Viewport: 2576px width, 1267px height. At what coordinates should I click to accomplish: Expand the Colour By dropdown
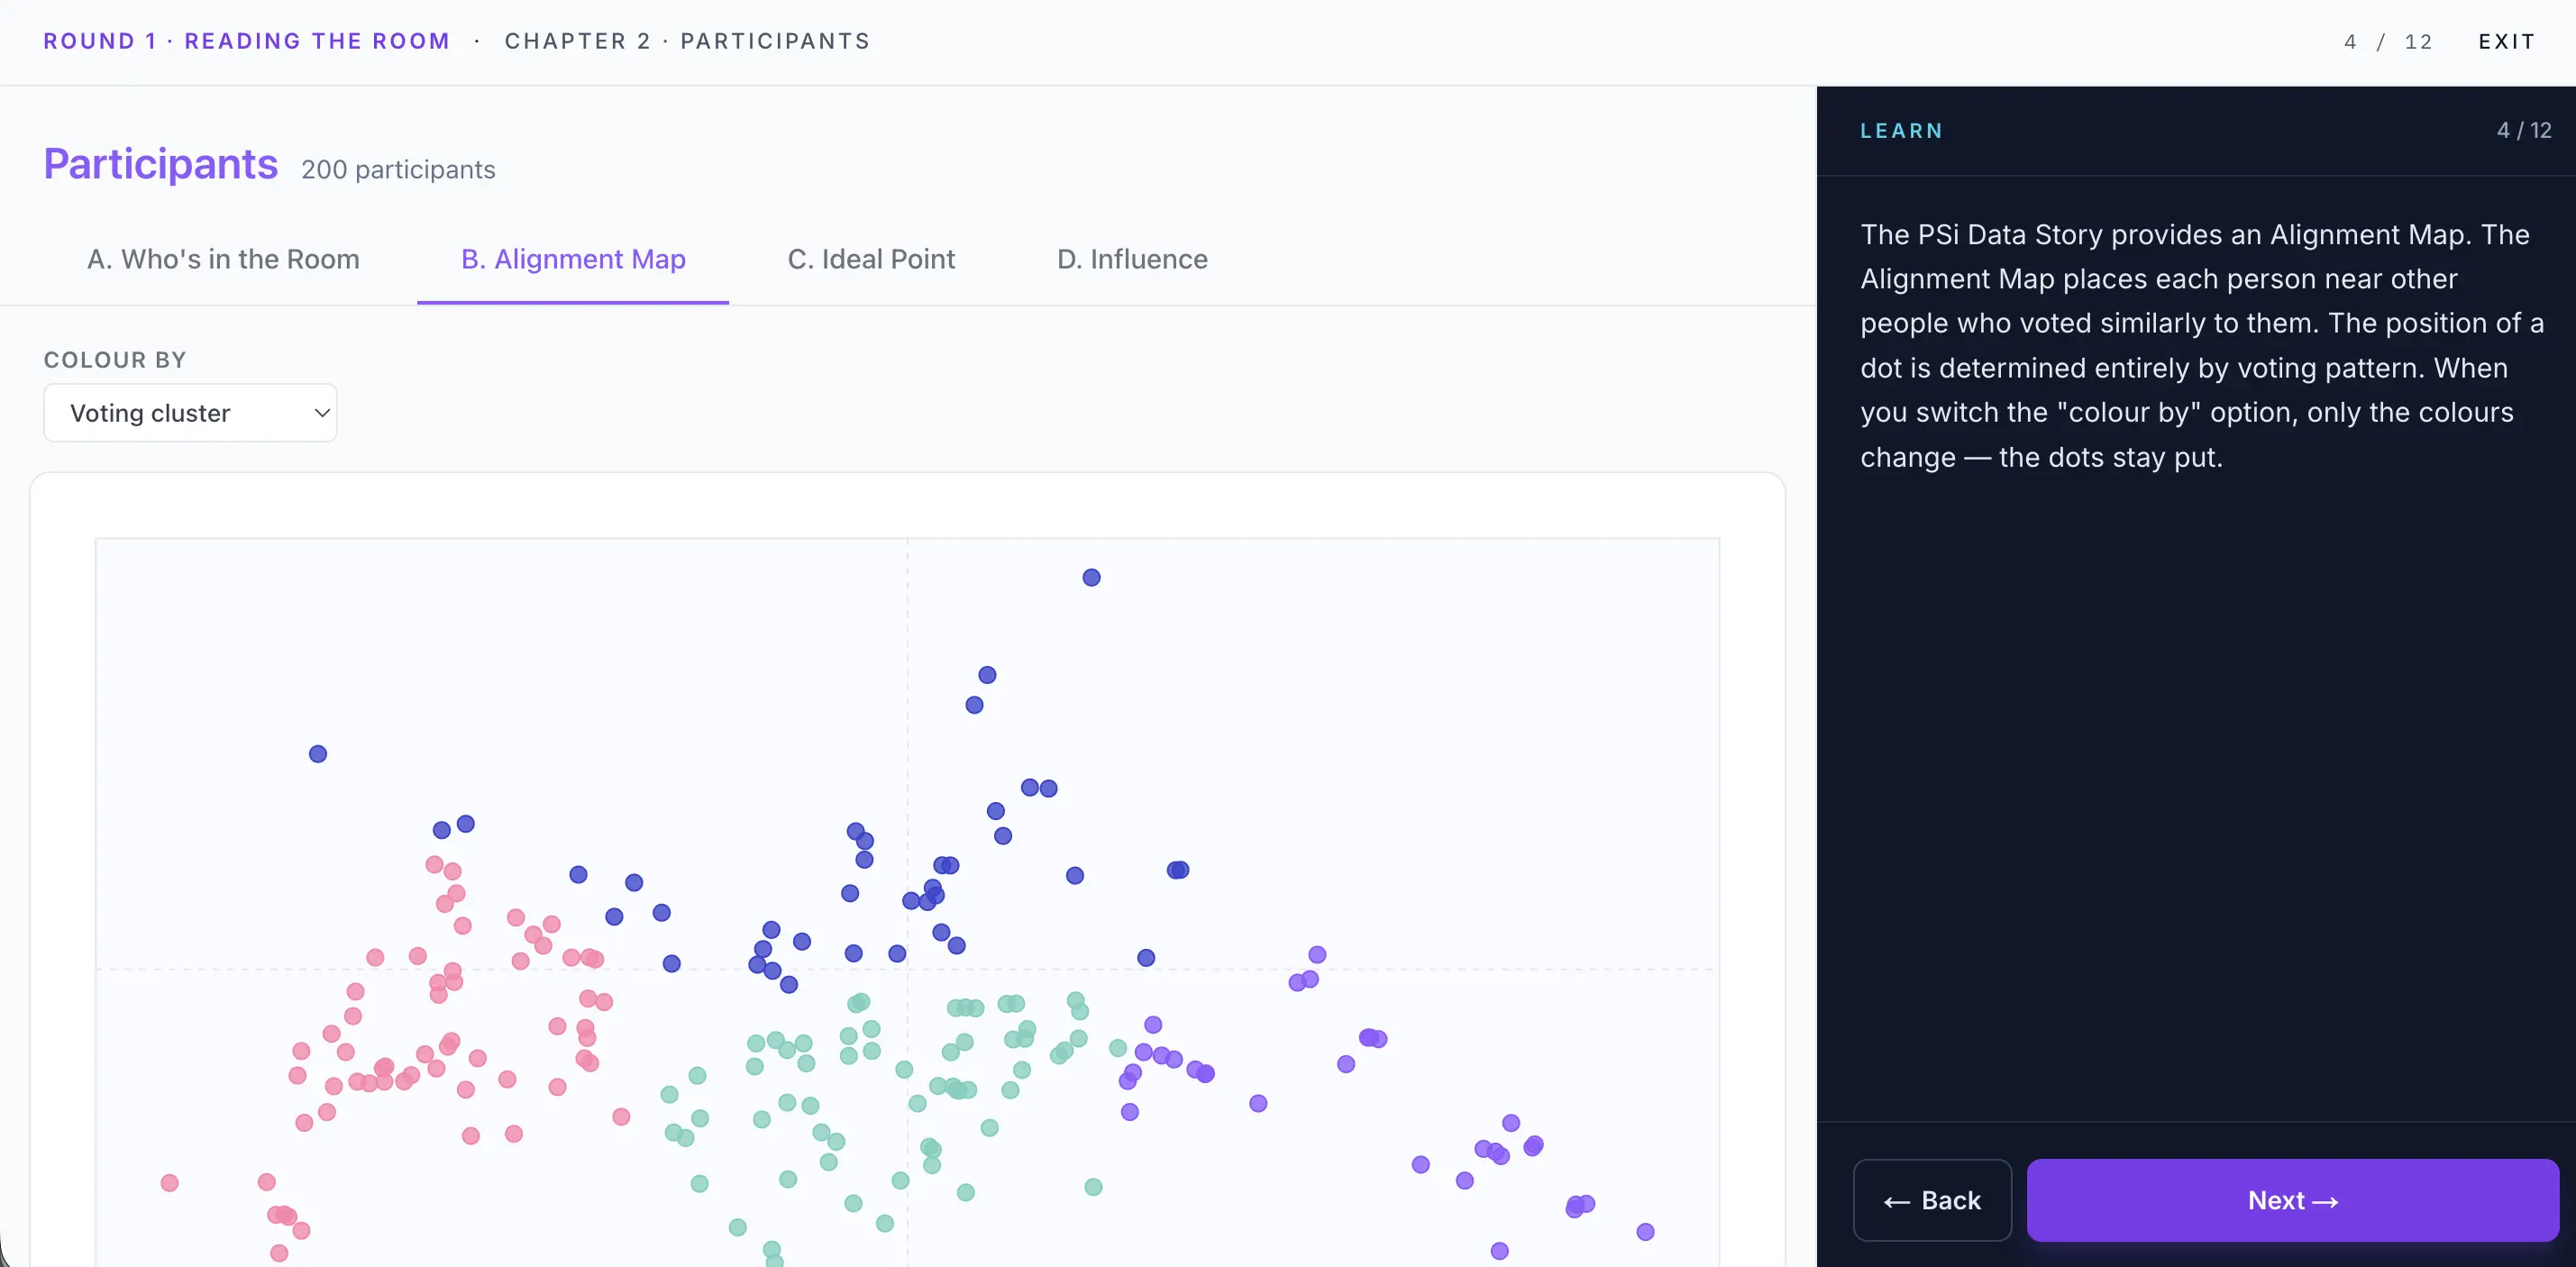(190, 413)
